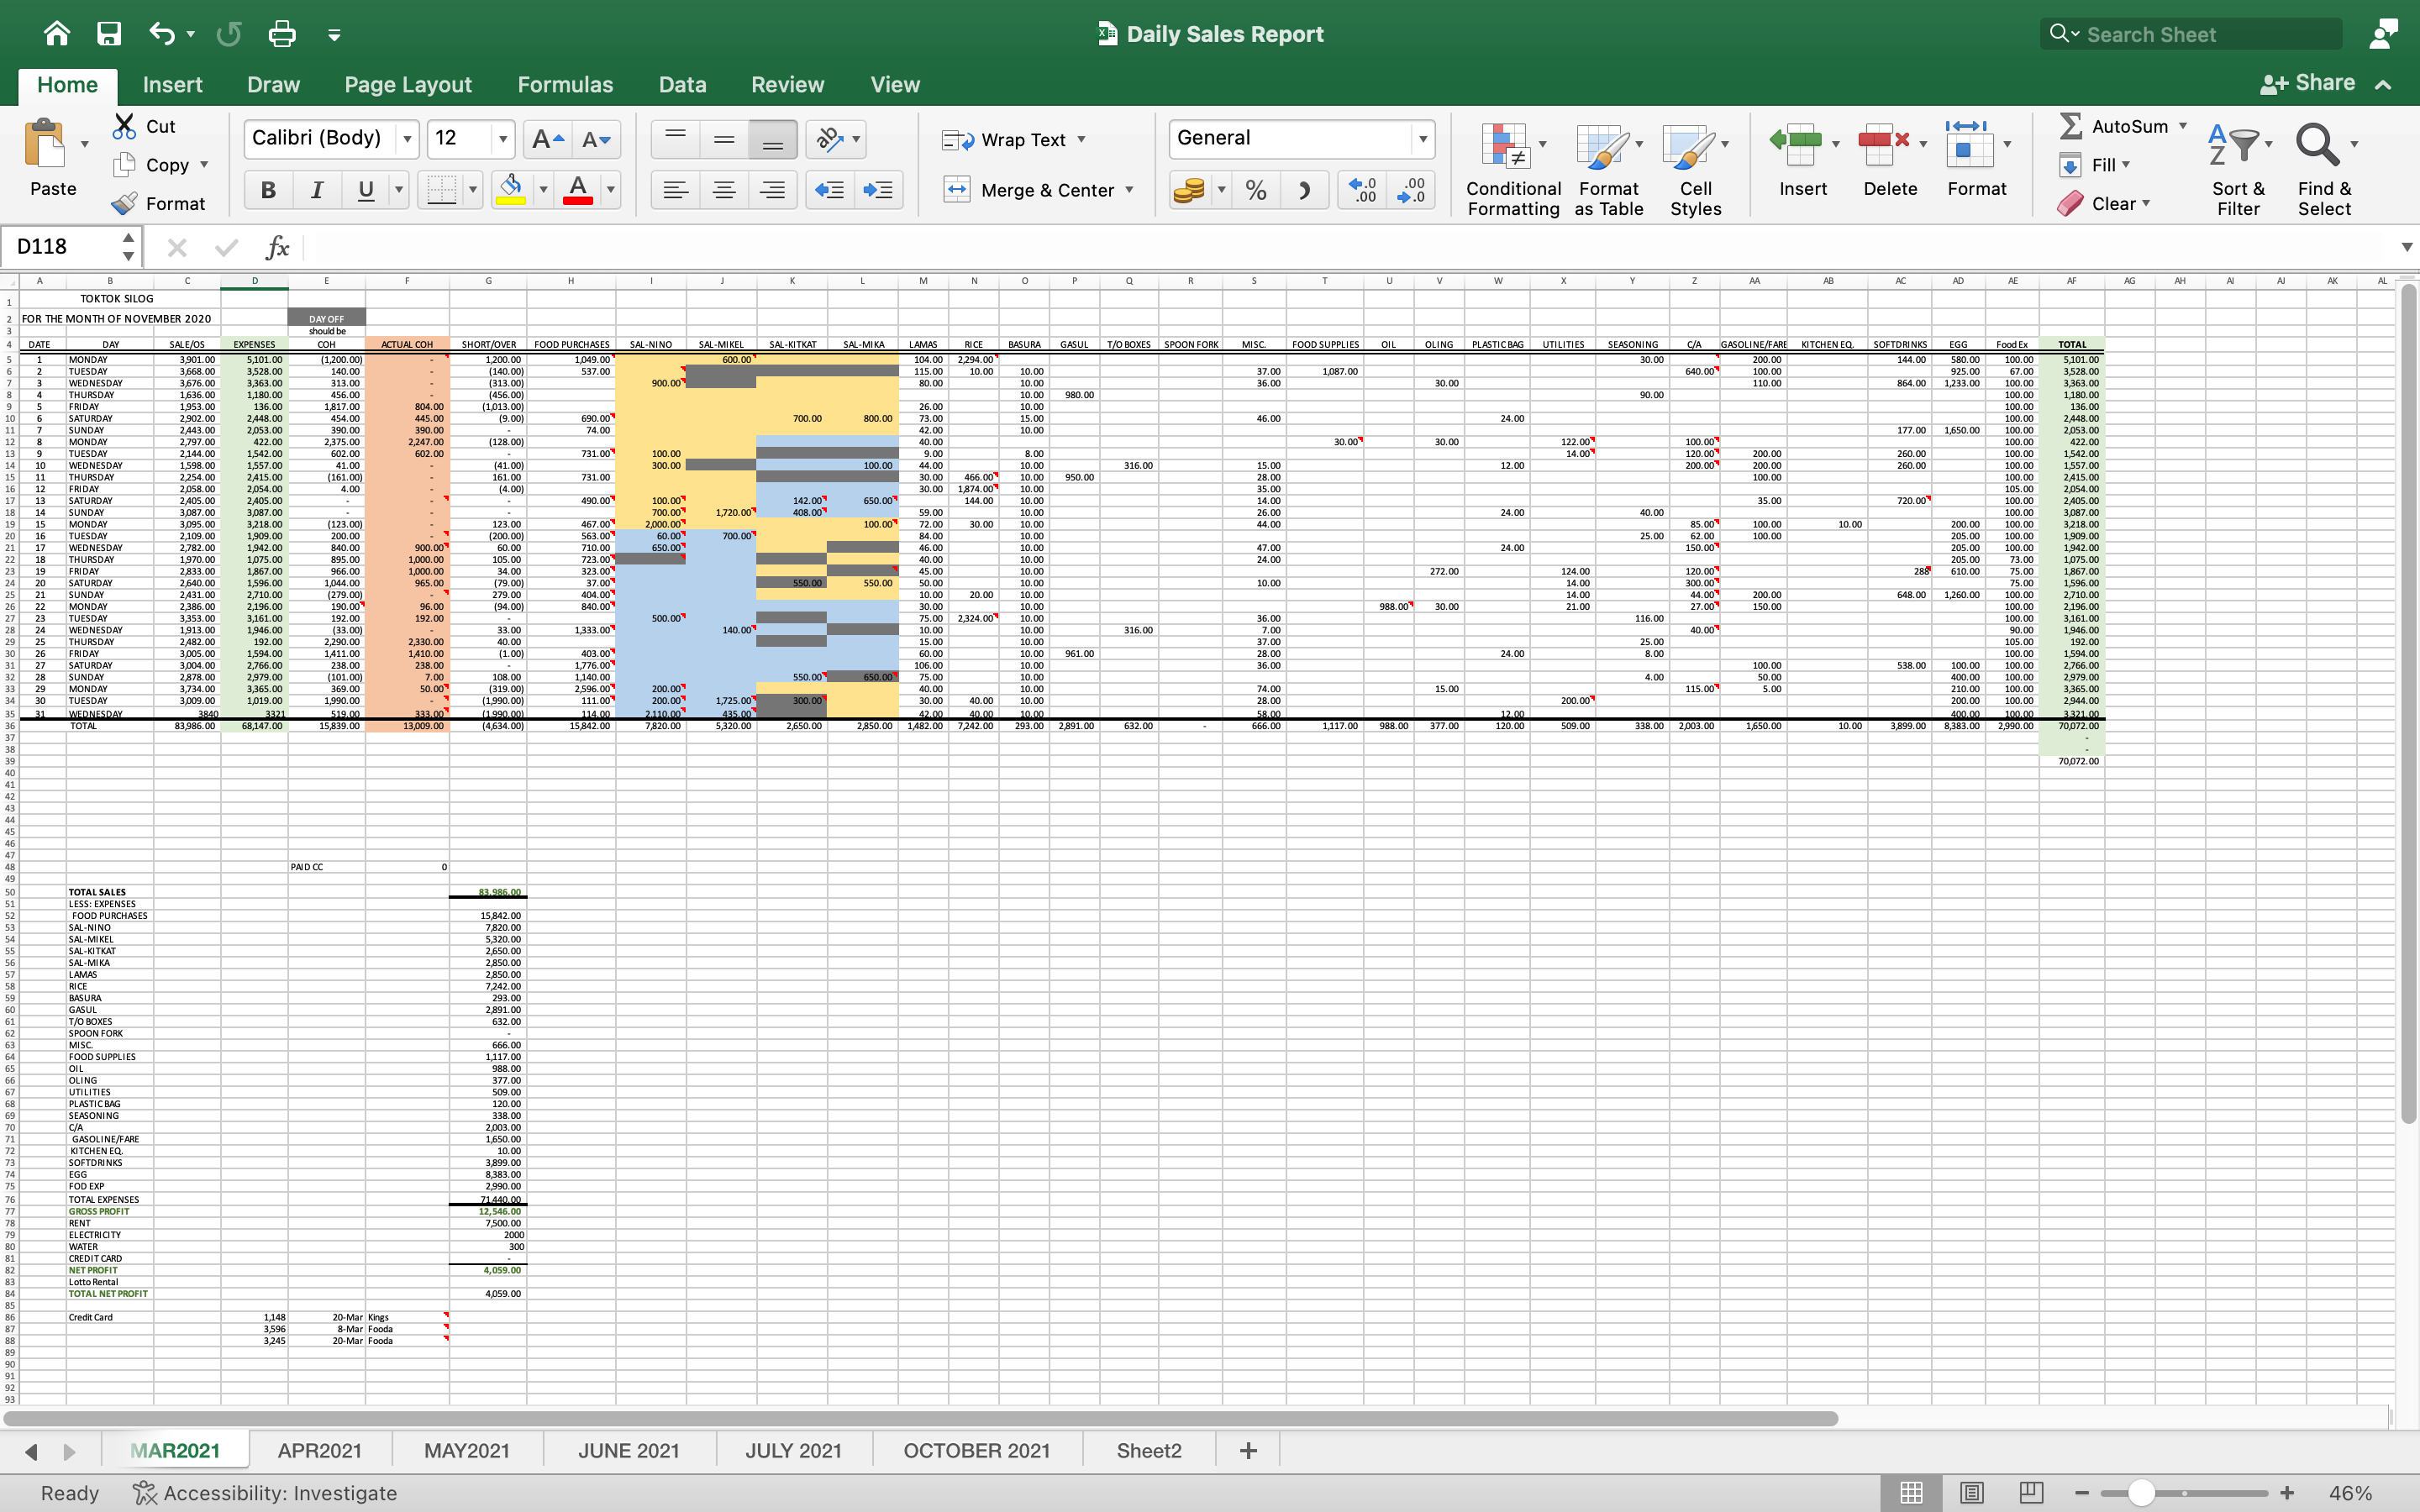Add a new sheet with plus button
2420x1512 pixels.
[1248, 1451]
